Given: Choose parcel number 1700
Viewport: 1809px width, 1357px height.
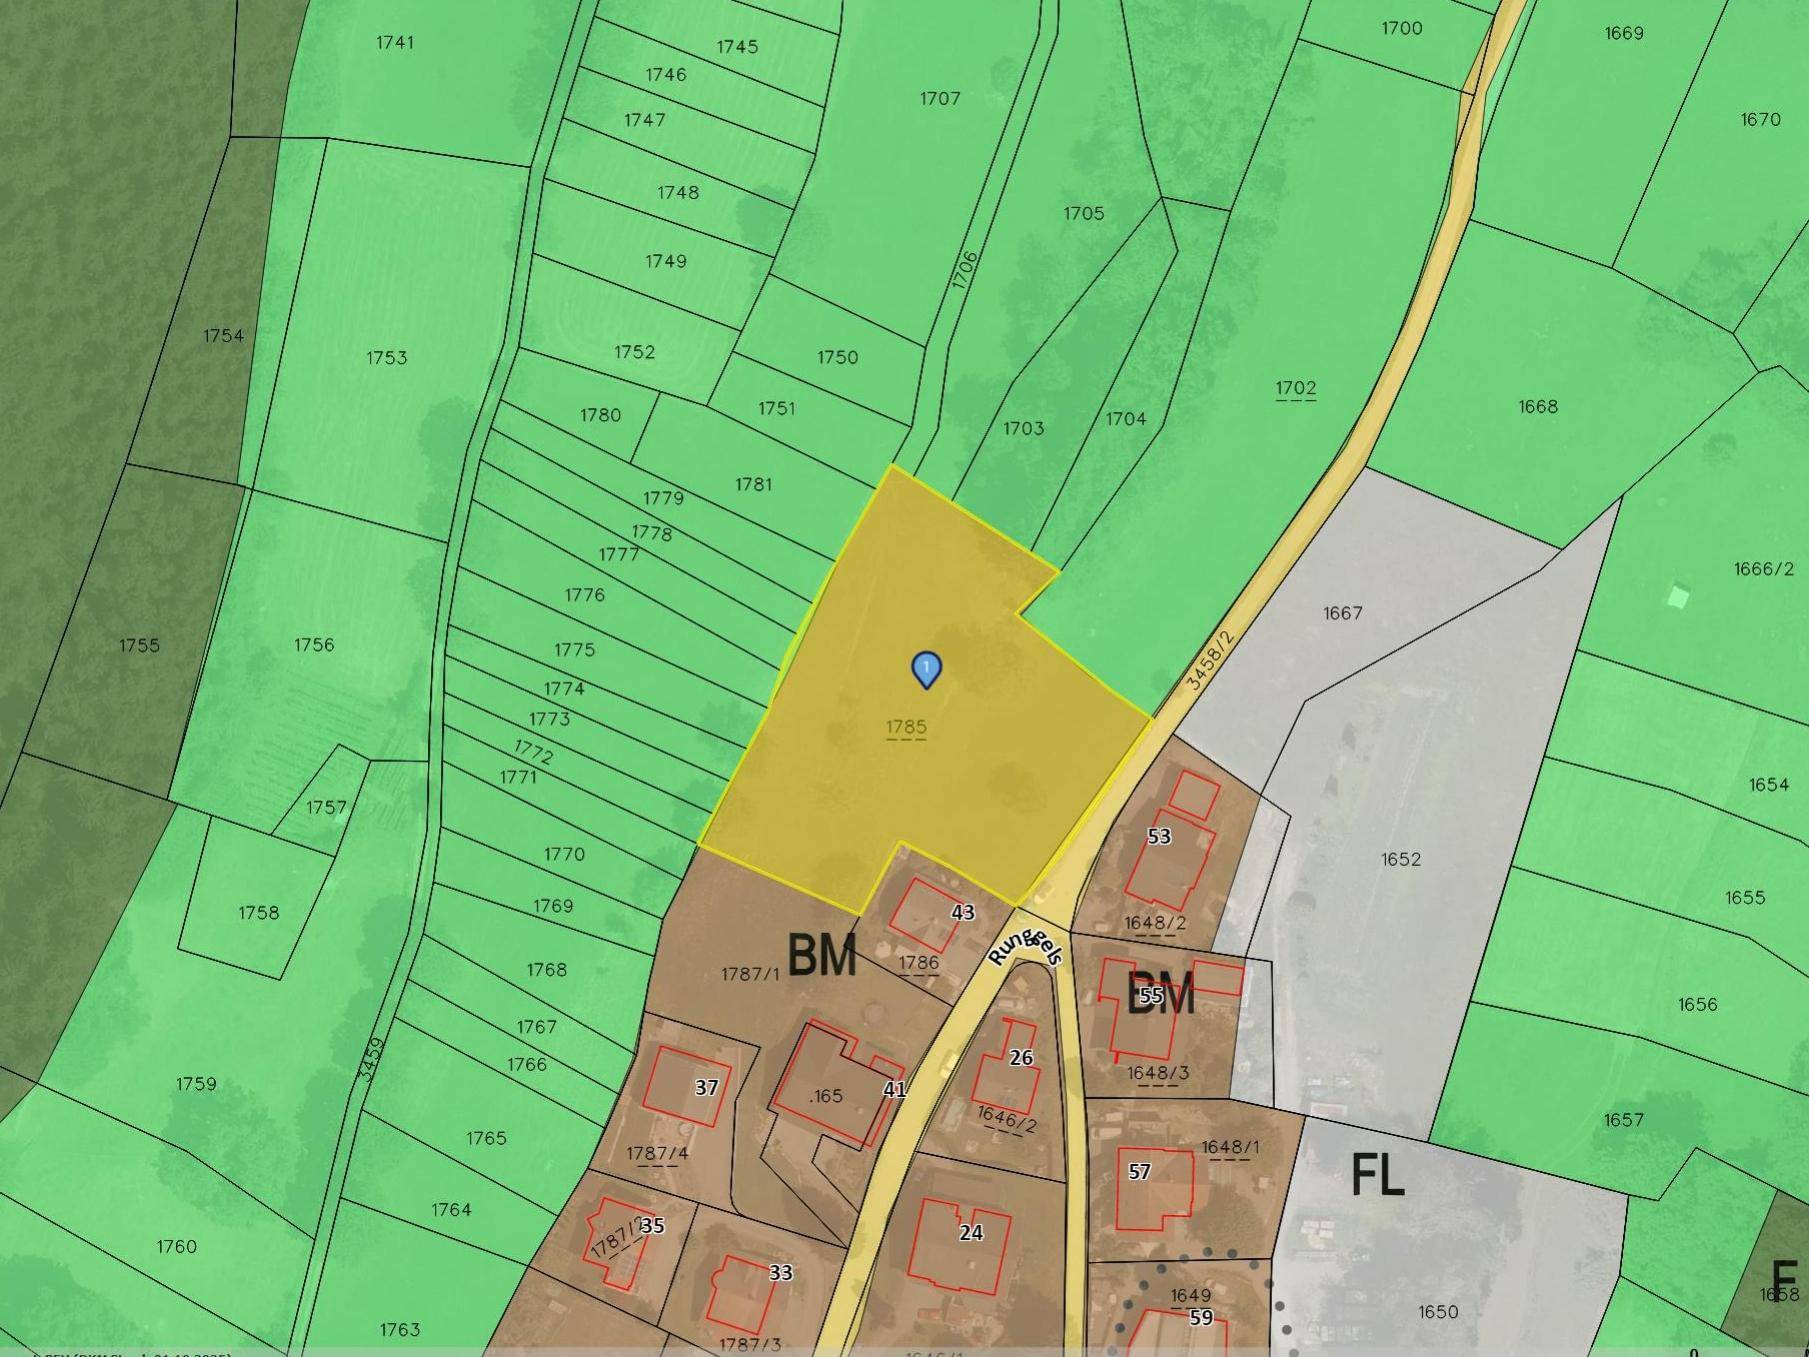Looking at the screenshot, I should pyautogui.click(x=1402, y=28).
